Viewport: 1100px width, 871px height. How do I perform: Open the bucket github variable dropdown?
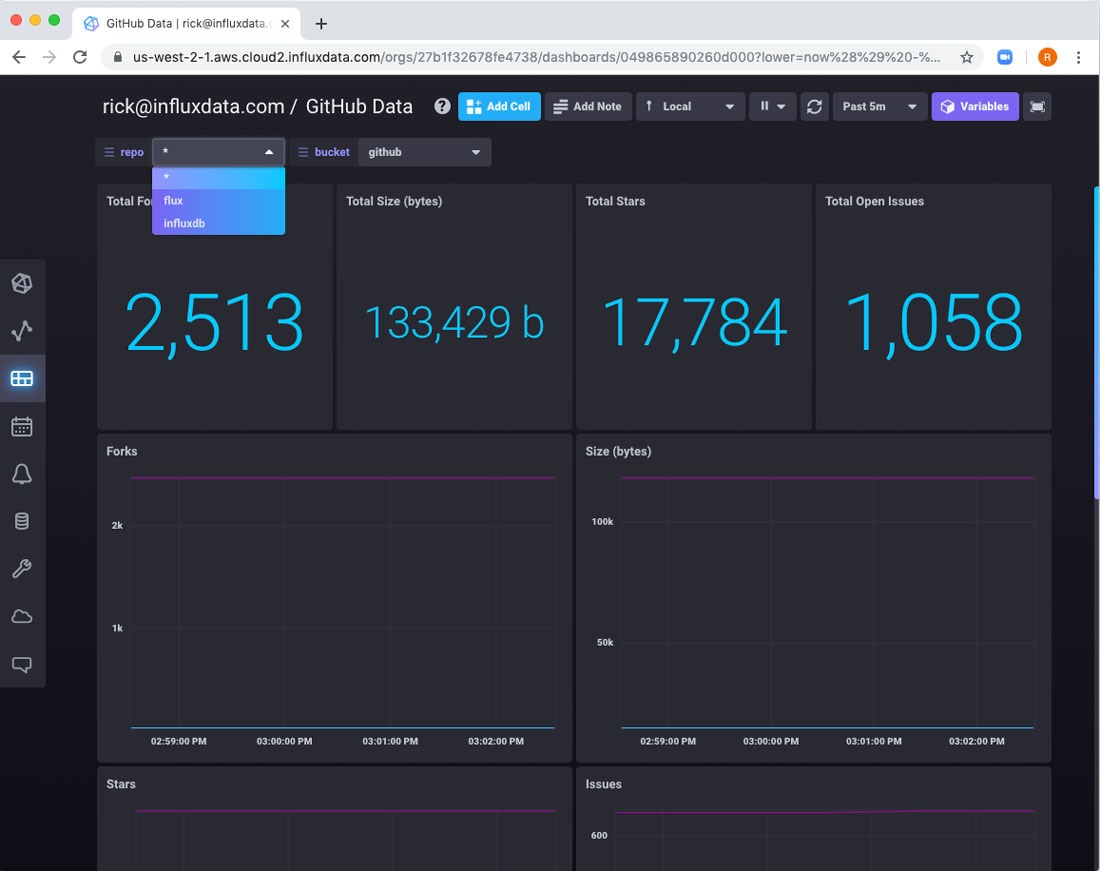pos(424,152)
